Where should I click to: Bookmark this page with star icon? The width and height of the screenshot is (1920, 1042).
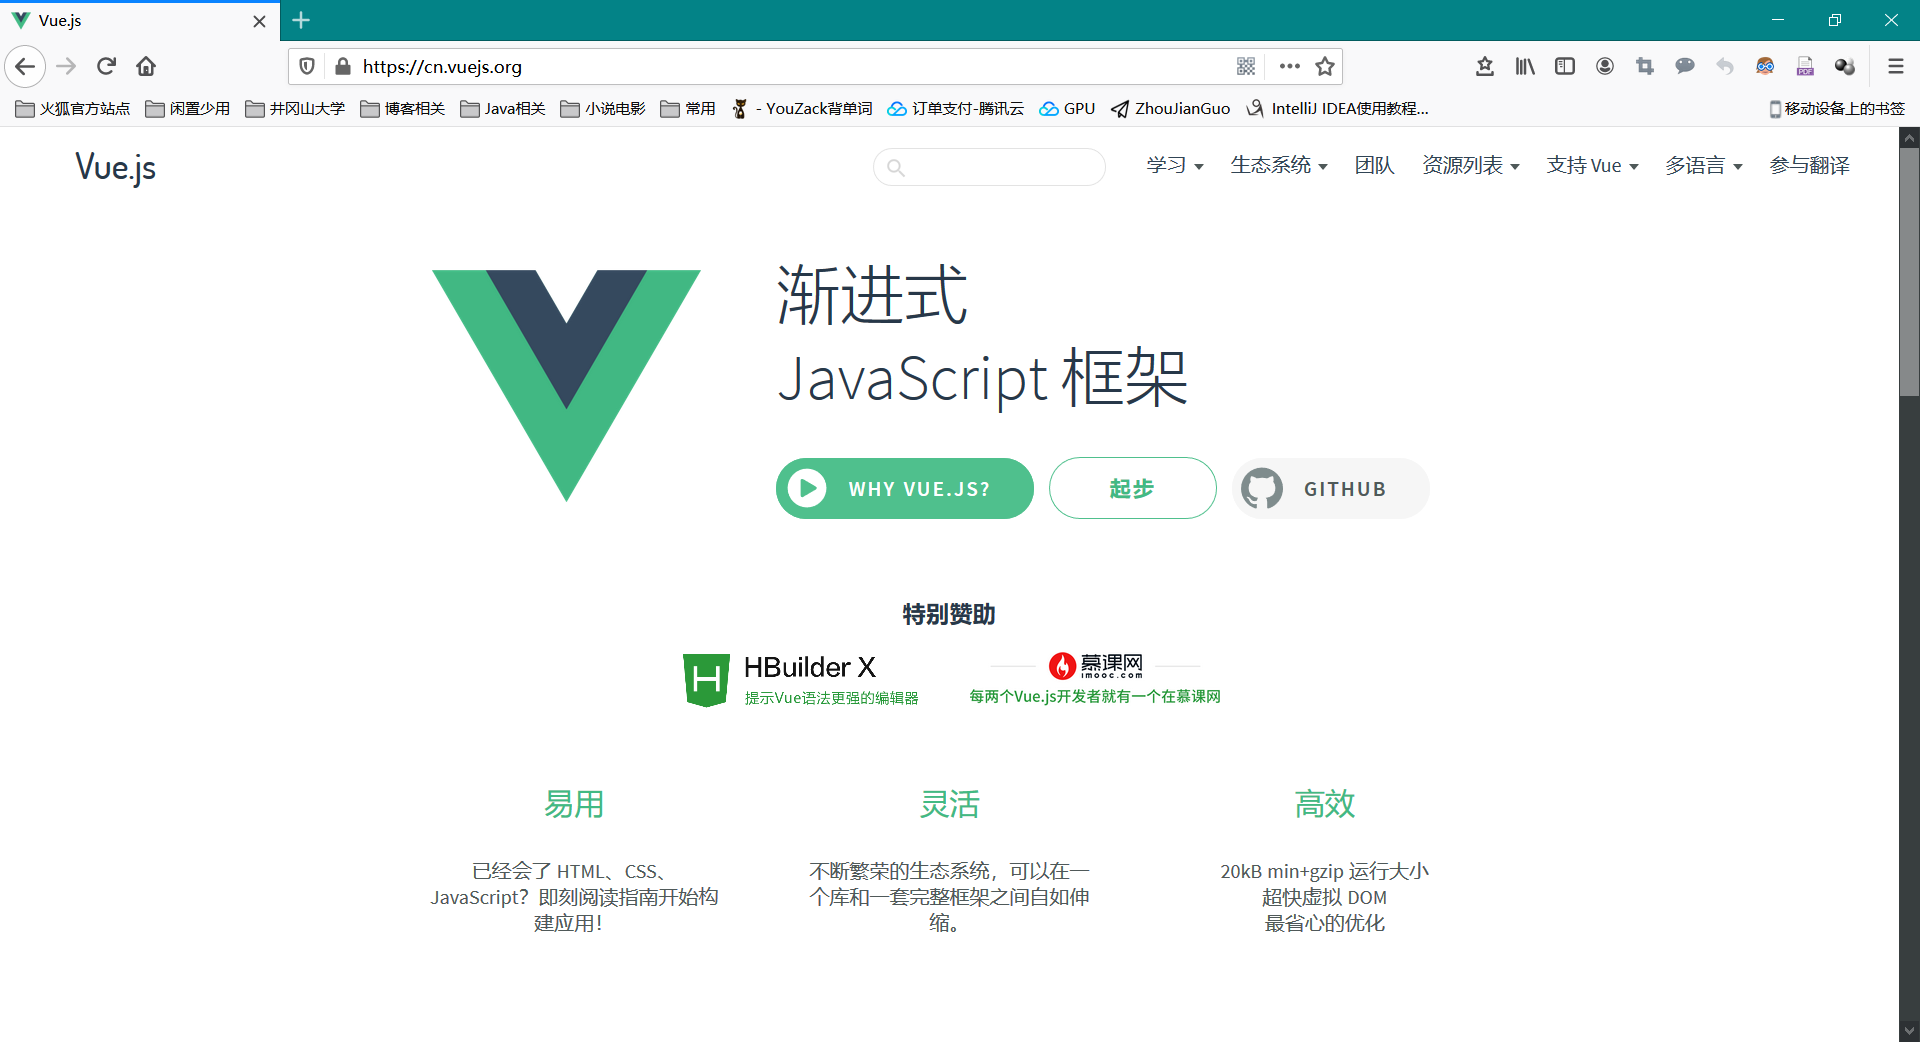1325,66
